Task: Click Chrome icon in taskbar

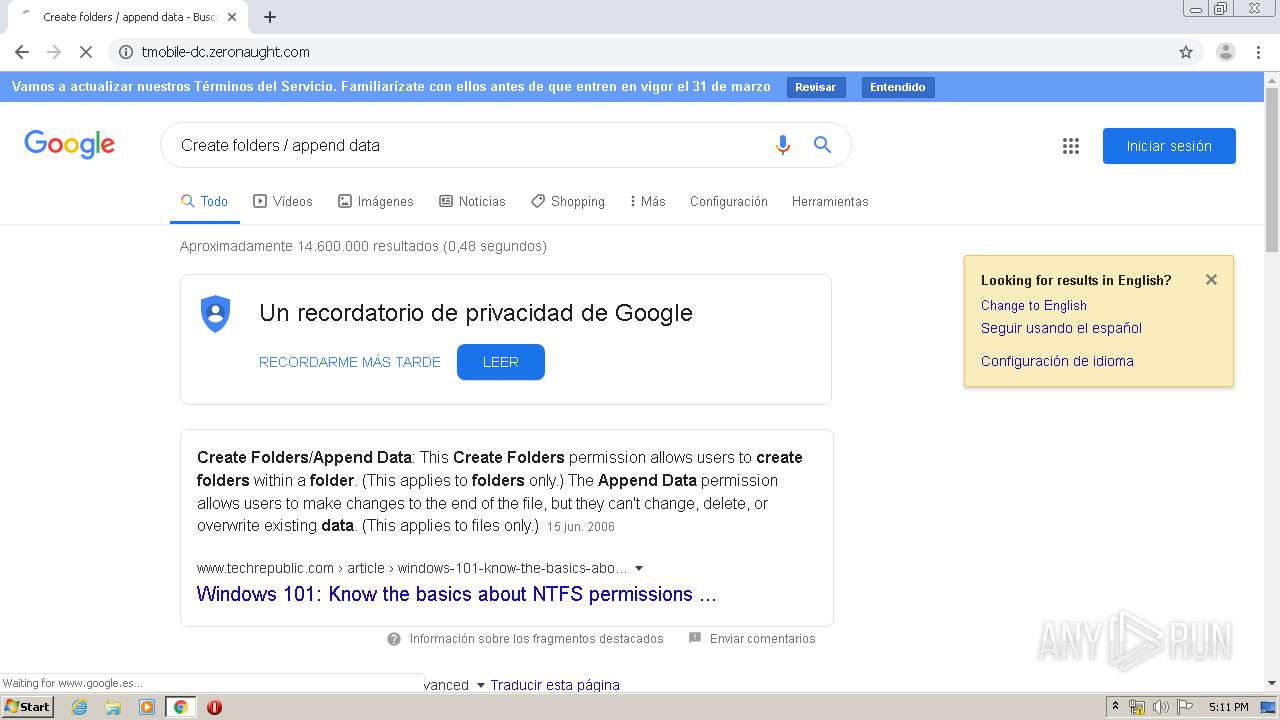Action: coord(180,707)
